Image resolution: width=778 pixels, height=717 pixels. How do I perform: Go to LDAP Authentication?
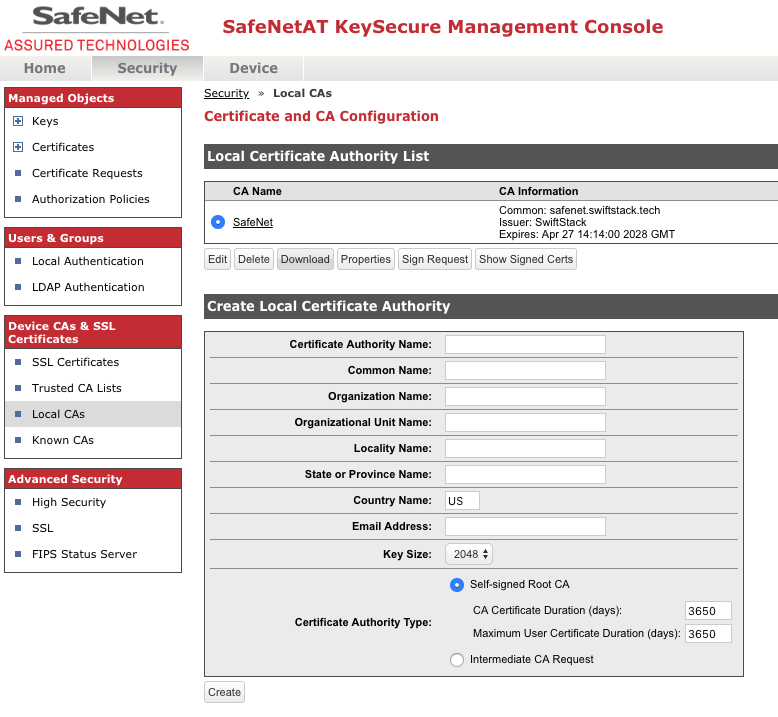point(88,287)
